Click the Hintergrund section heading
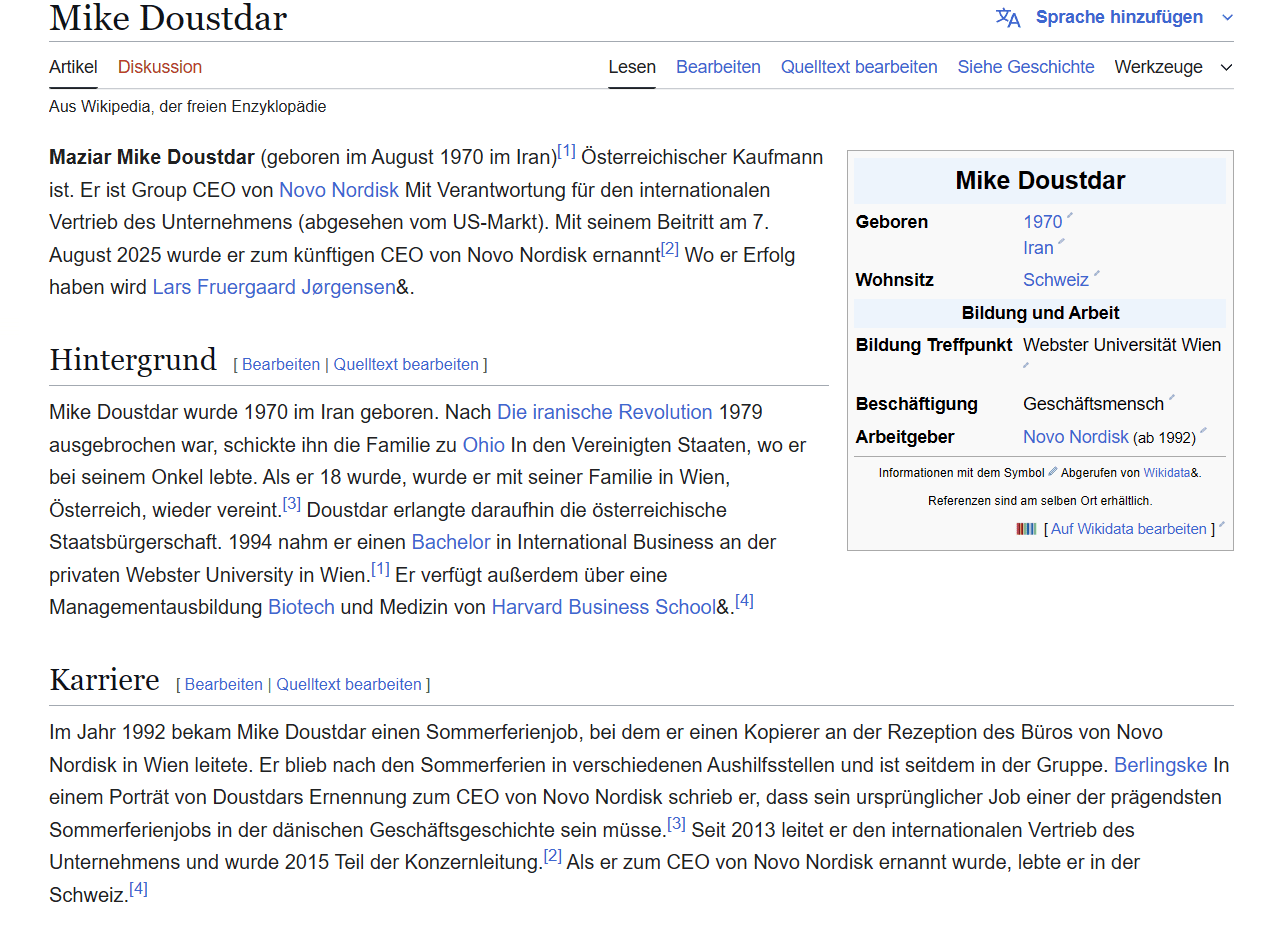The image size is (1266, 930). (133, 359)
